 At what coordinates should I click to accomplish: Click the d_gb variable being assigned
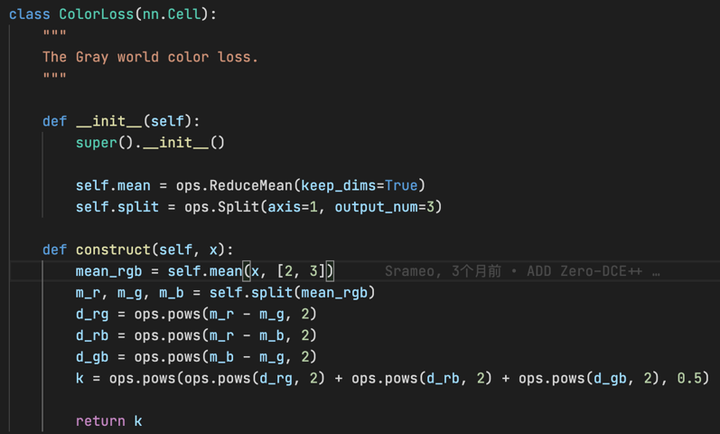pos(93,357)
